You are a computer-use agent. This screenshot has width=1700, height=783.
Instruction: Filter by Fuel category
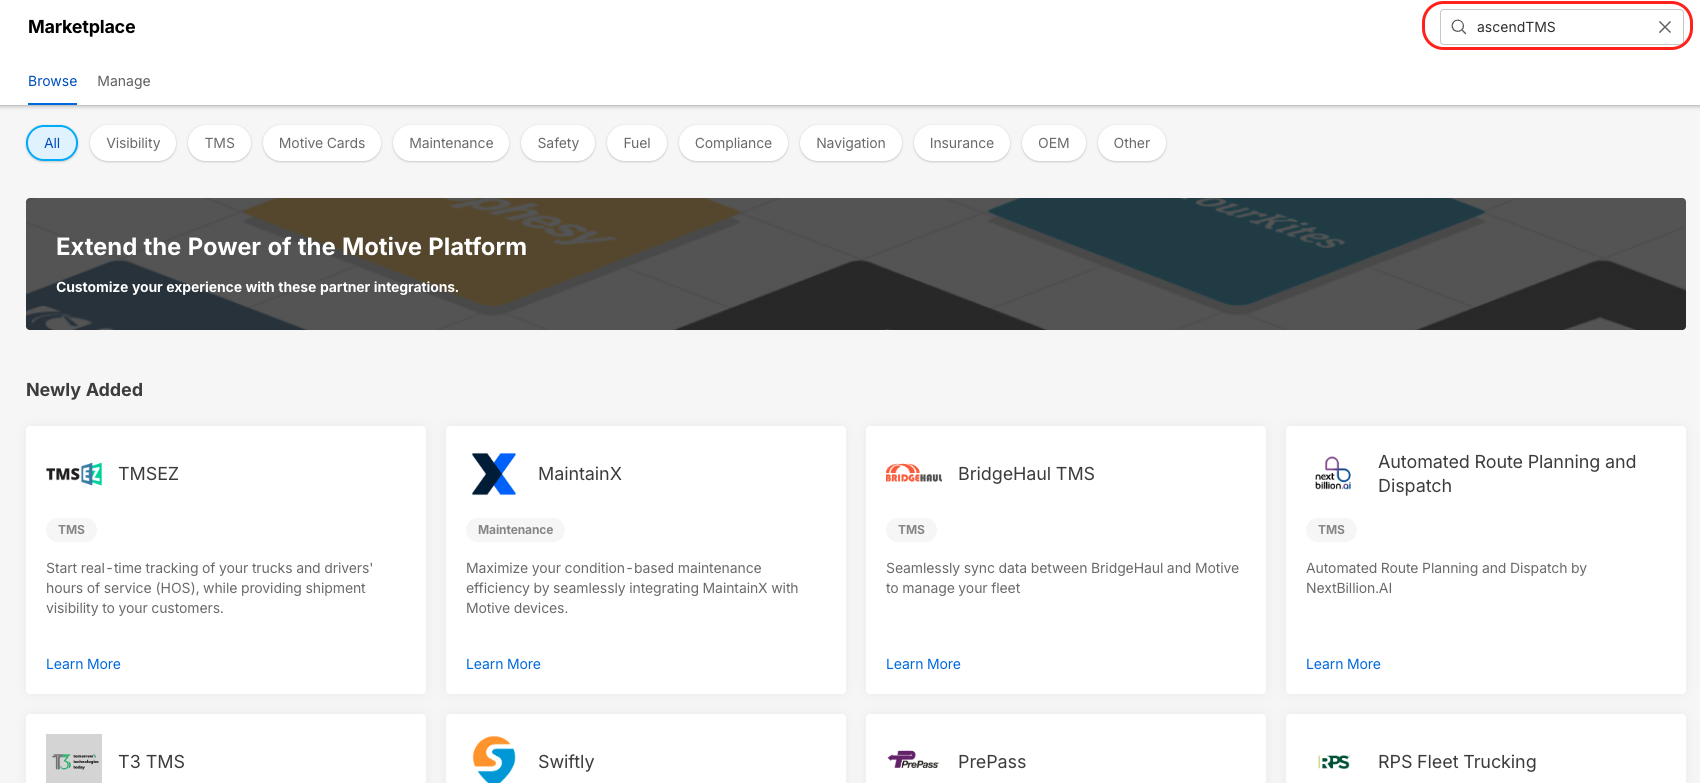coord(637,143)
